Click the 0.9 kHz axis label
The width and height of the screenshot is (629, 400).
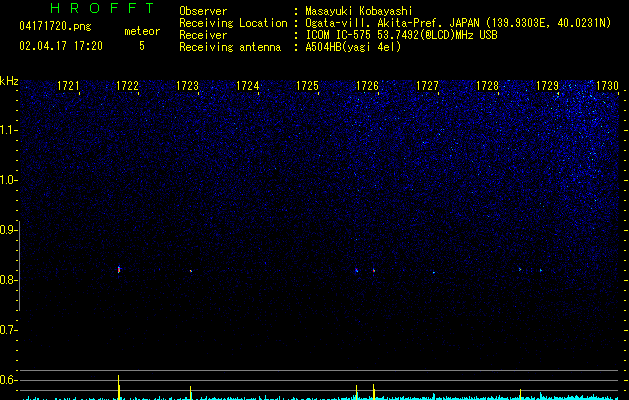click(x=8, y=230)
